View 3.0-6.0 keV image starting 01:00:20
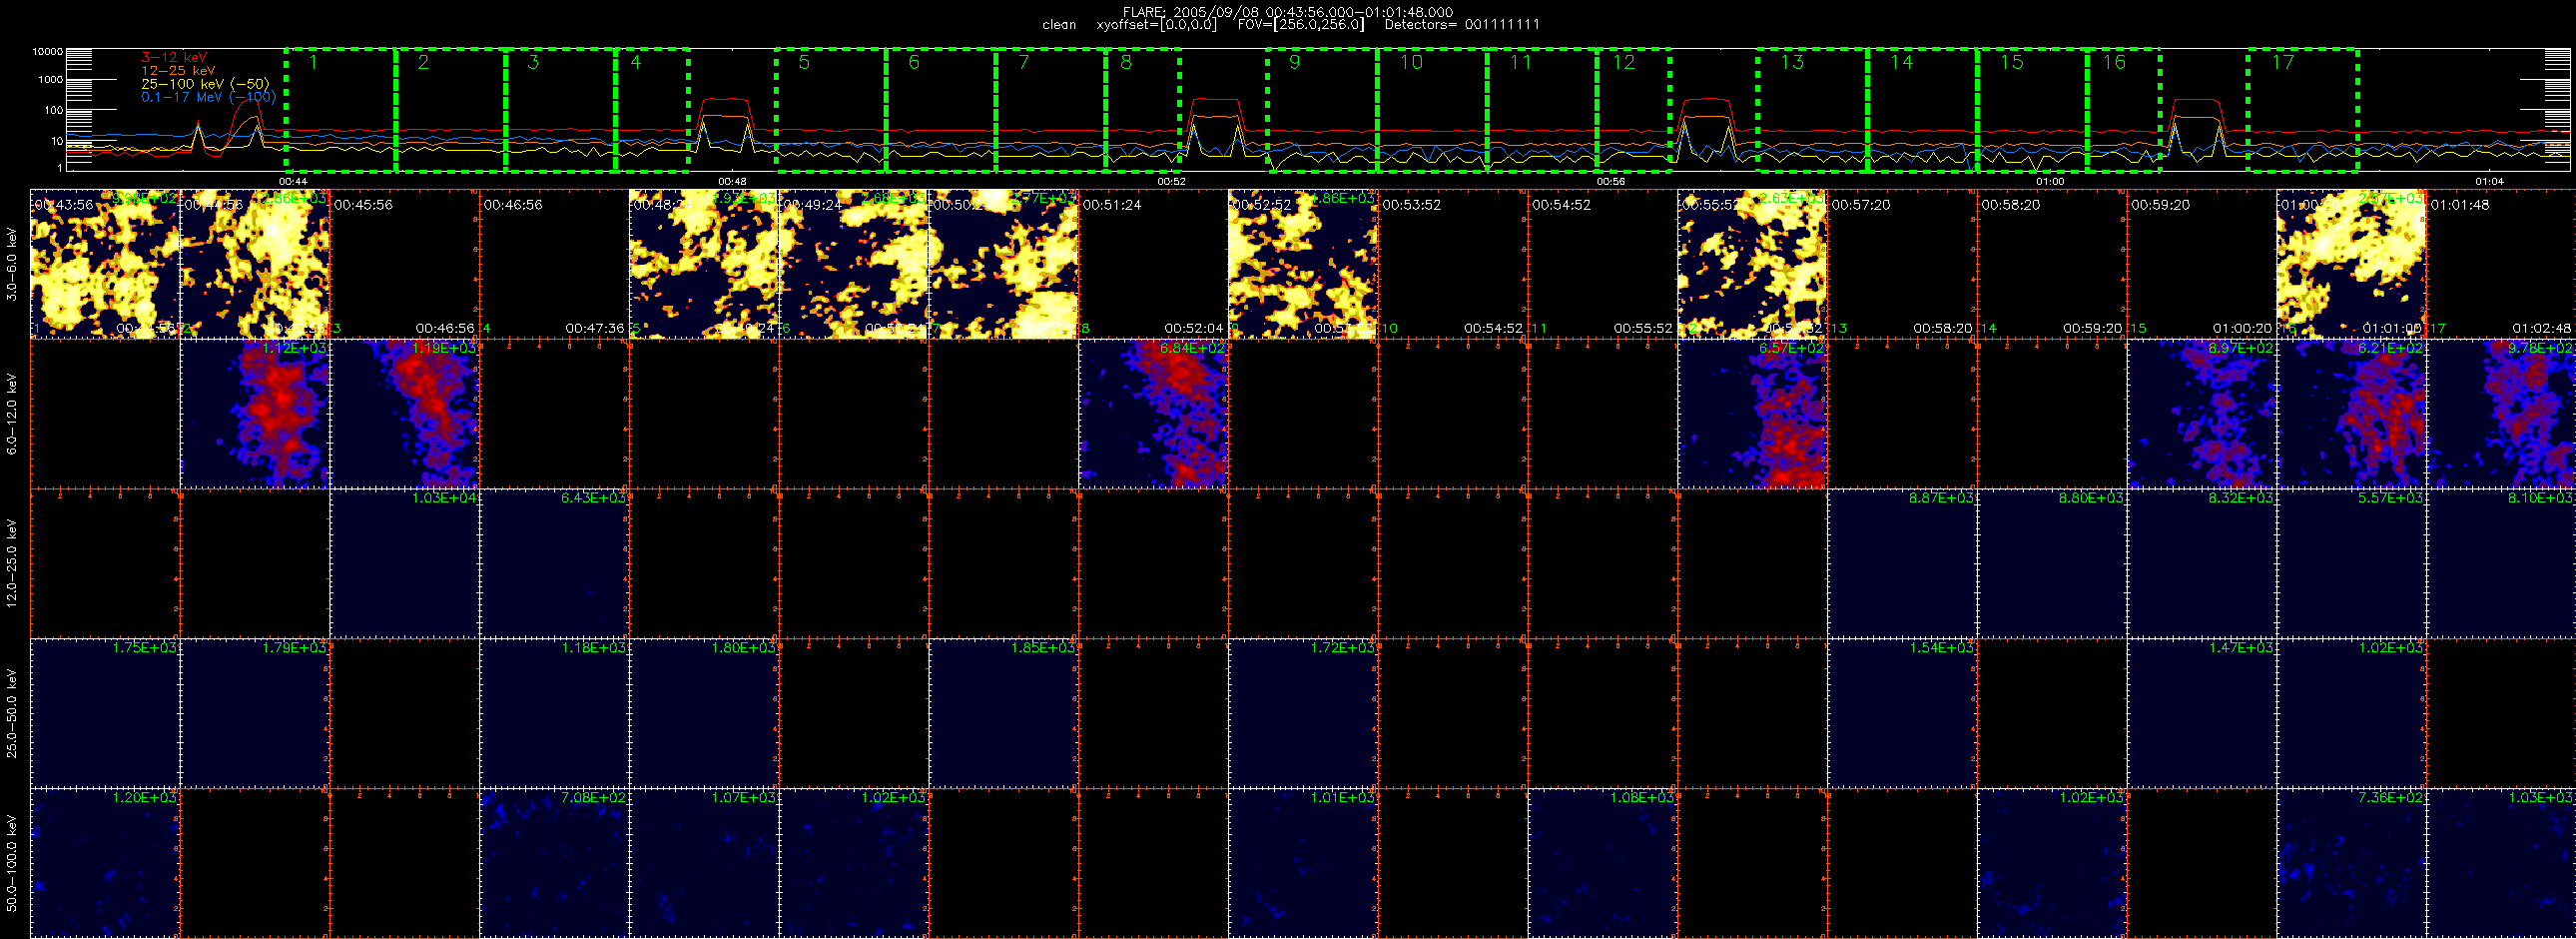This screenshot has height=939, width=2576. [2351, 264]
